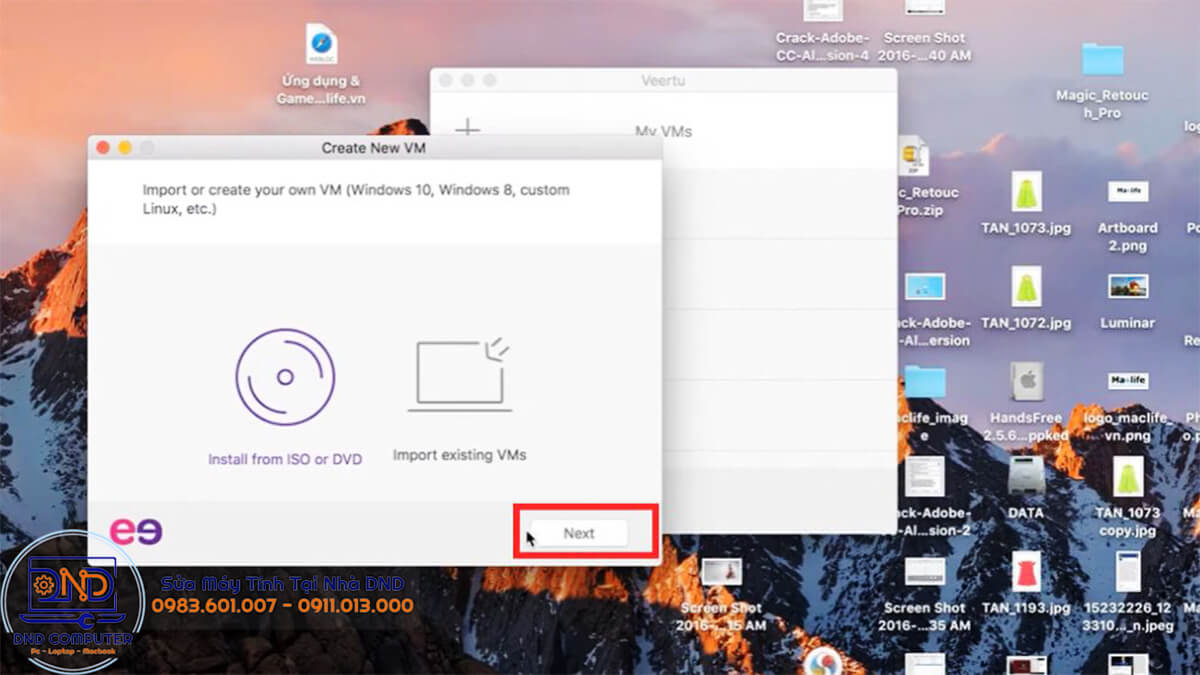The width and height of the screenshot is (1200, 675).
Task: Select the Artboard 2.png desktop file
Action: (1128, 191)
